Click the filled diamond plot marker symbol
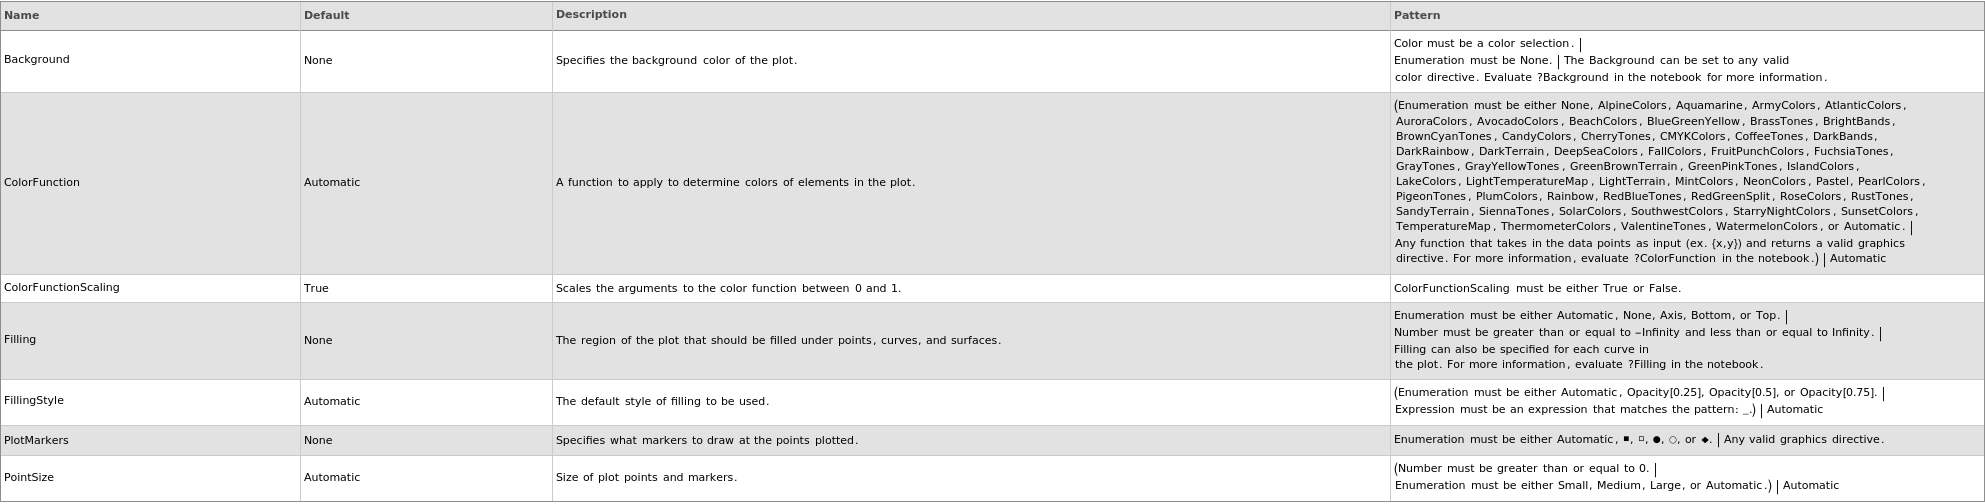 (x=1705, y=440)
